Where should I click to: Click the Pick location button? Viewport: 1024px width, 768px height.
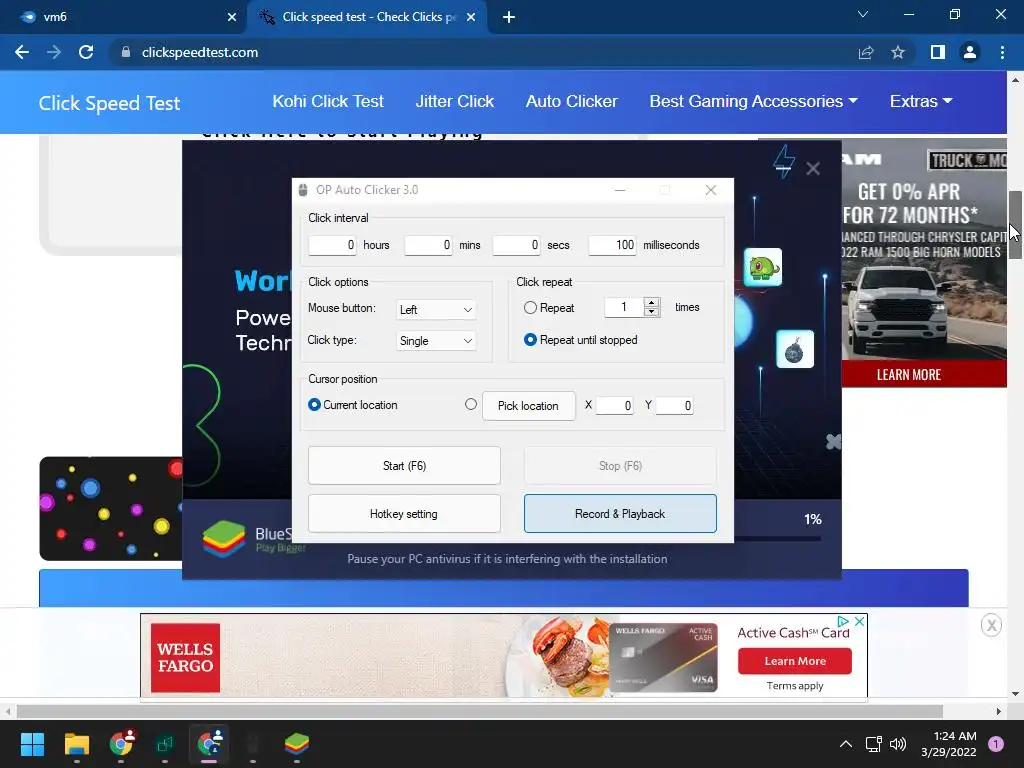[x=528, y=406]
